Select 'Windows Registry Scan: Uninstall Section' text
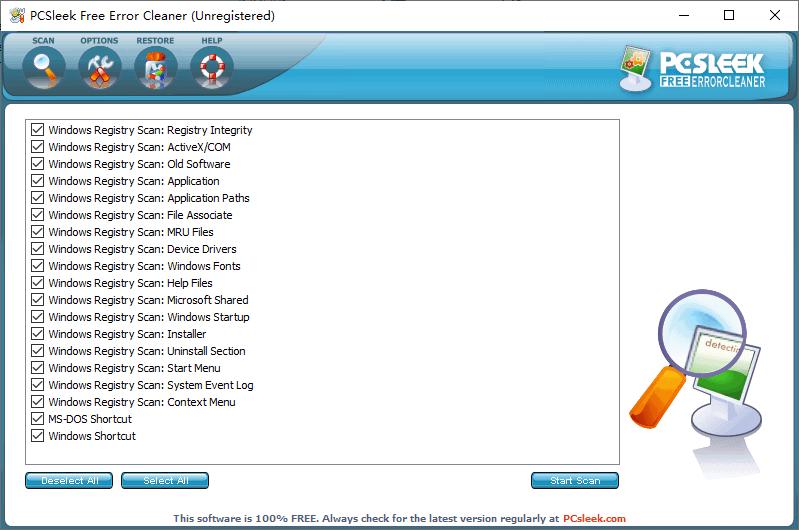Screen dimensions: 799x530 pyautogui.click(x=147, y=351)
